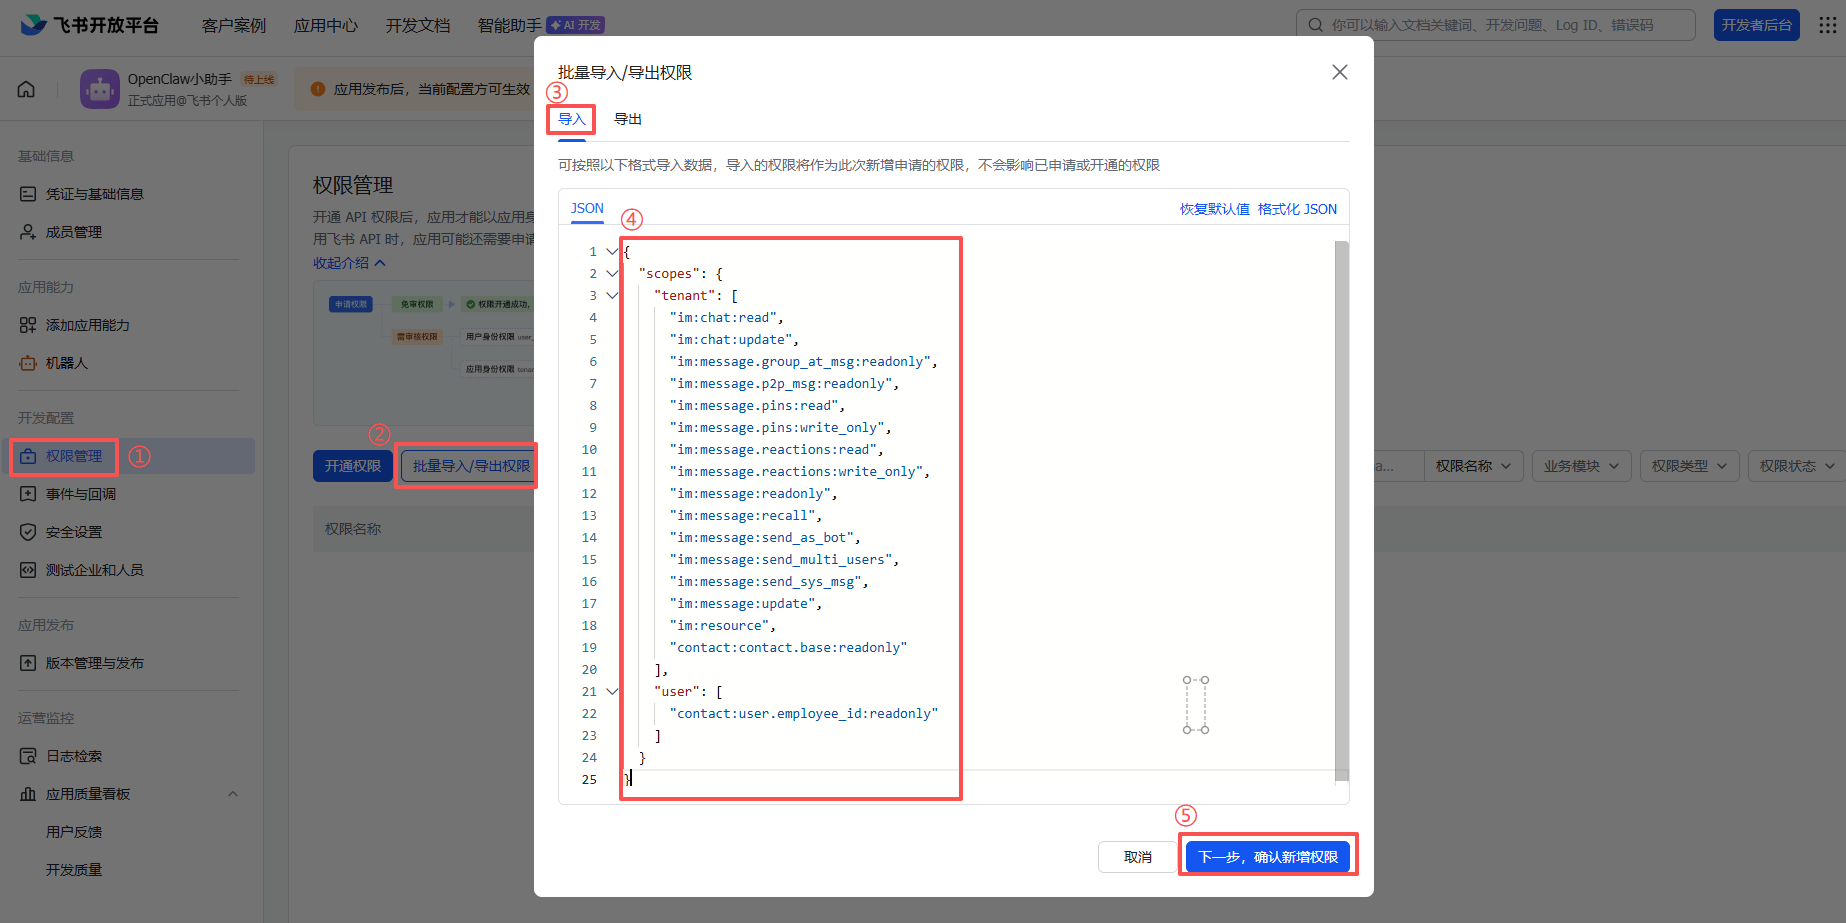The height and width of the screenshot is (923, 1846).
Task: Close the 批量导入/导出权限 dialog
Action: tap(1340, 72)
